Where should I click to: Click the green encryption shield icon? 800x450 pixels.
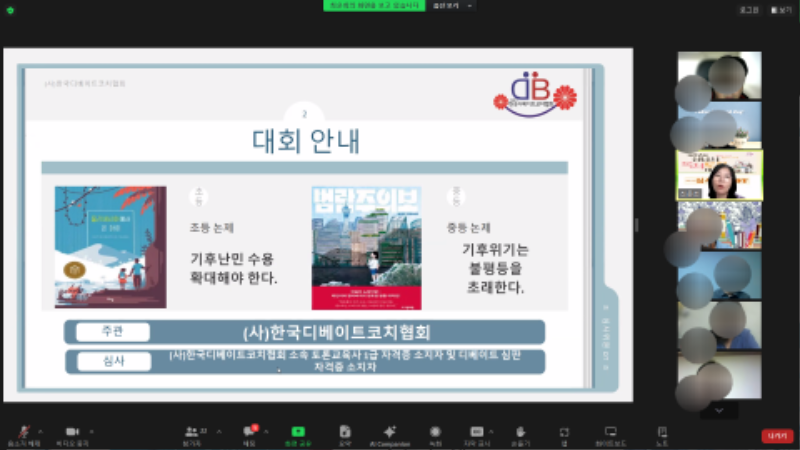pos(10,10)
